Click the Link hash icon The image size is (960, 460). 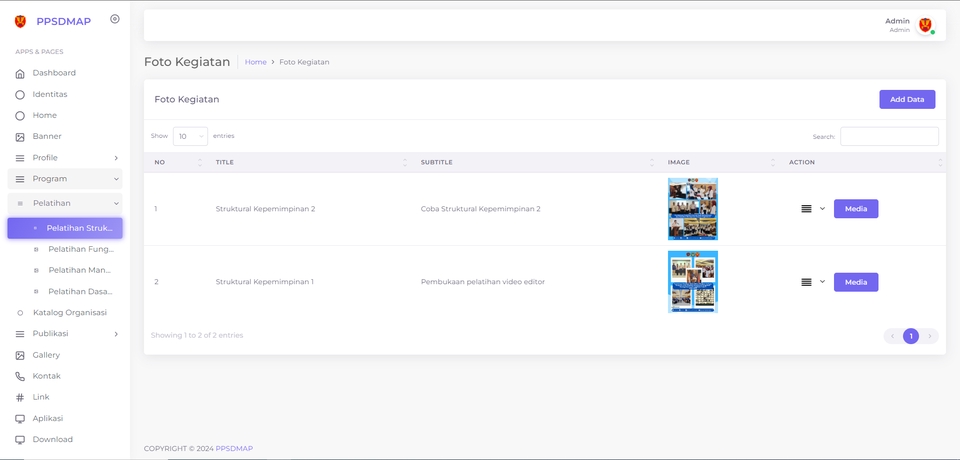(20, 398)
